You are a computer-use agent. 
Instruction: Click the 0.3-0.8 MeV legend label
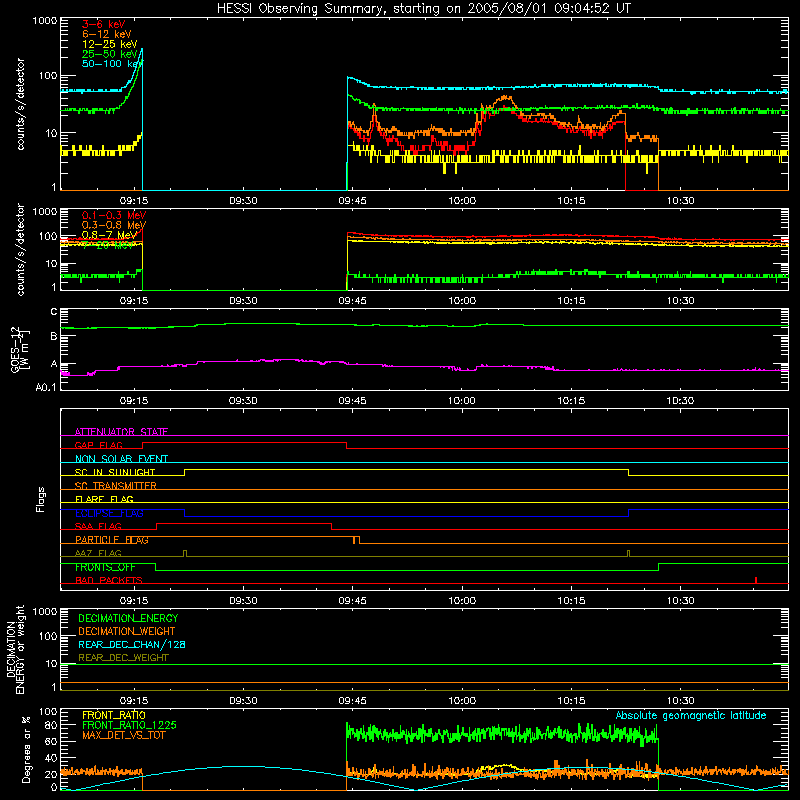click(114, 225)
